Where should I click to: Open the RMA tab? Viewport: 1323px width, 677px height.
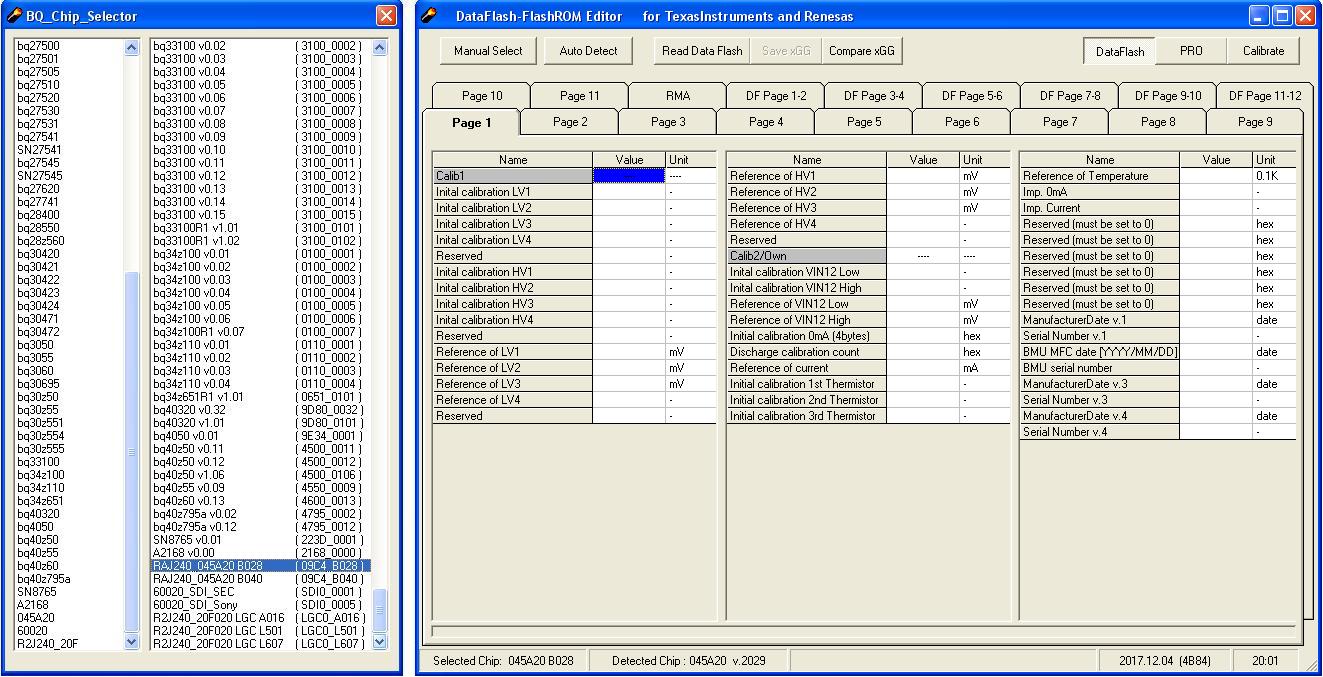pos(678,96)
